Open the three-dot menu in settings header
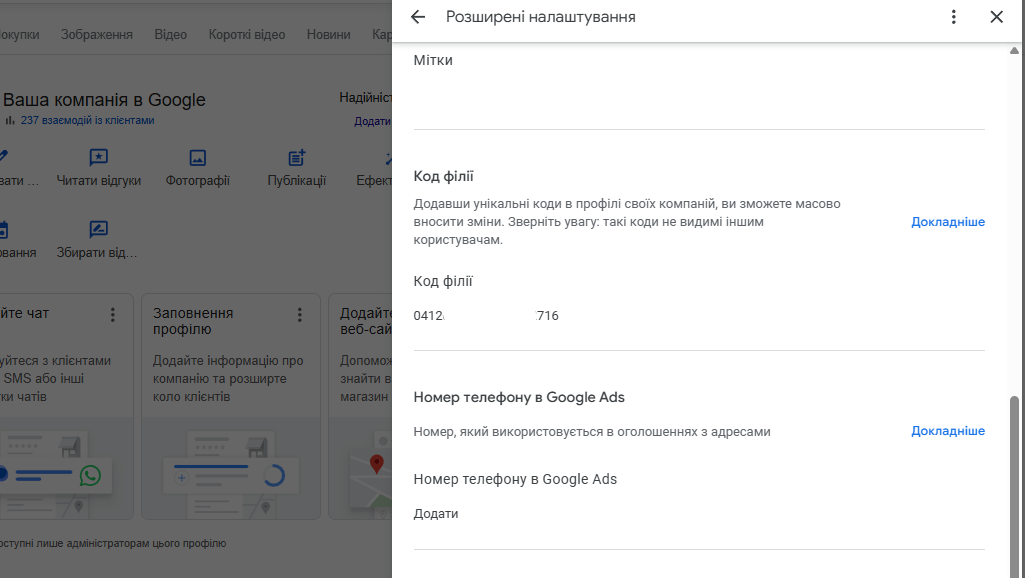This screenshot has width=1025, height=578. pos(954,17)
